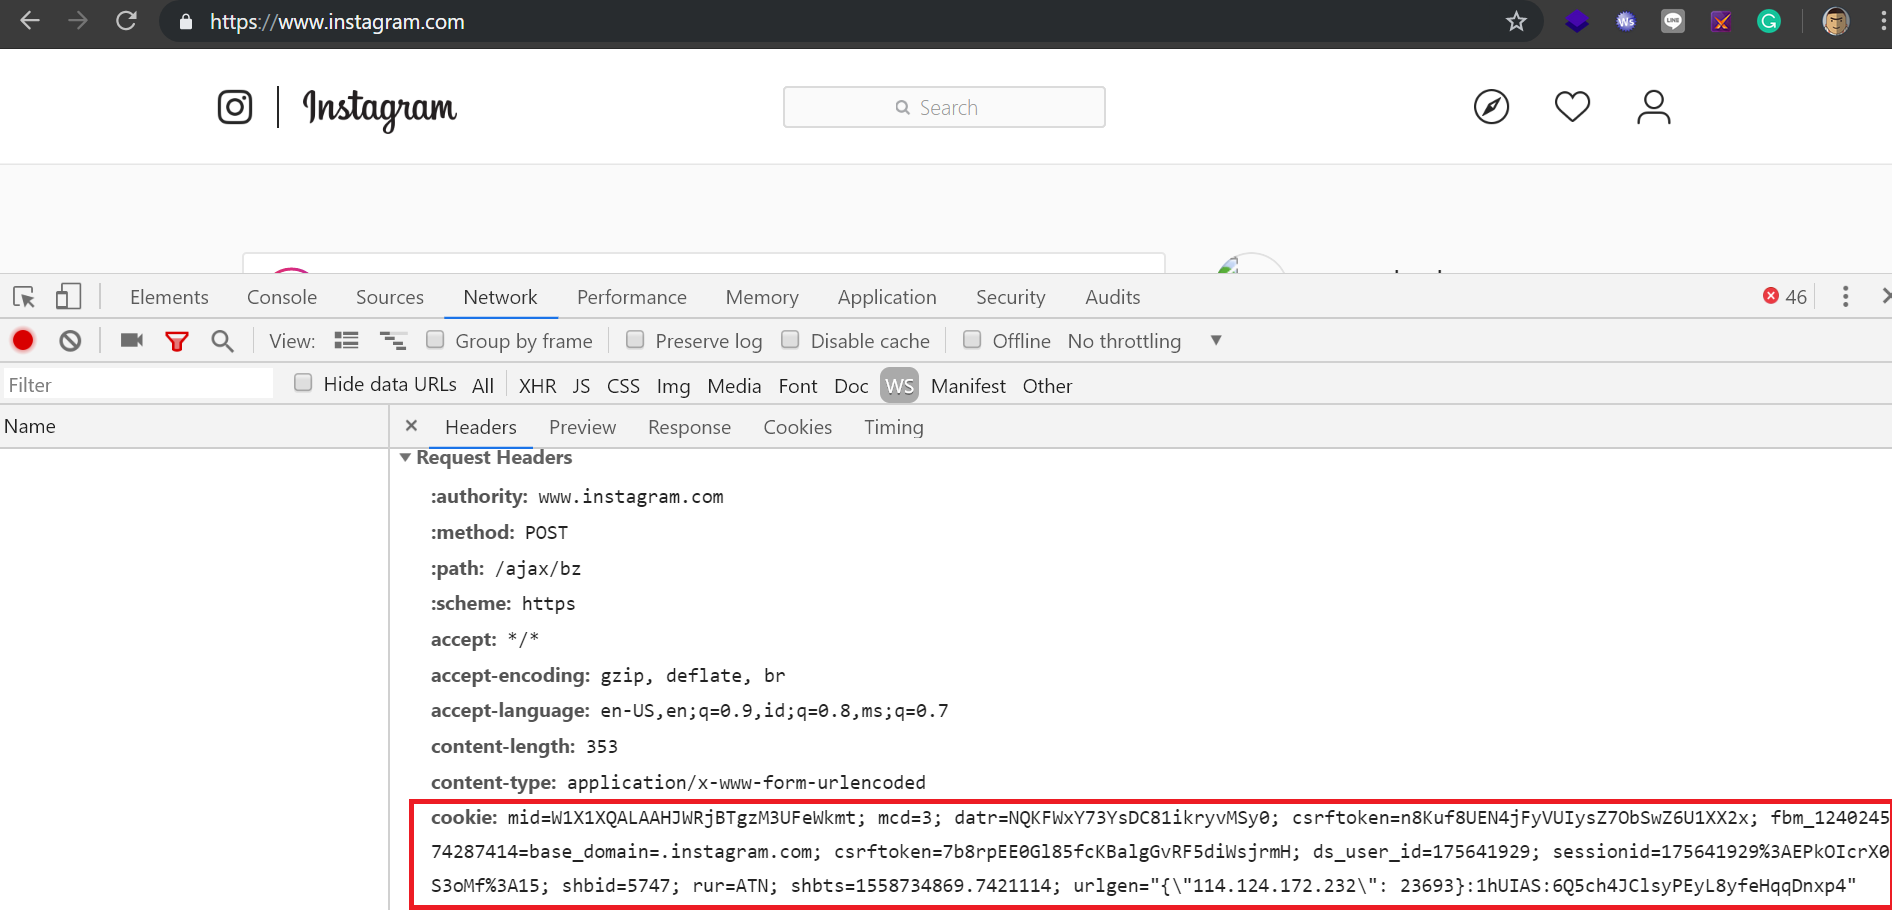1892x910 pixels.
Task: Collapse the Request Headers section
Action: tap(405, 458)
